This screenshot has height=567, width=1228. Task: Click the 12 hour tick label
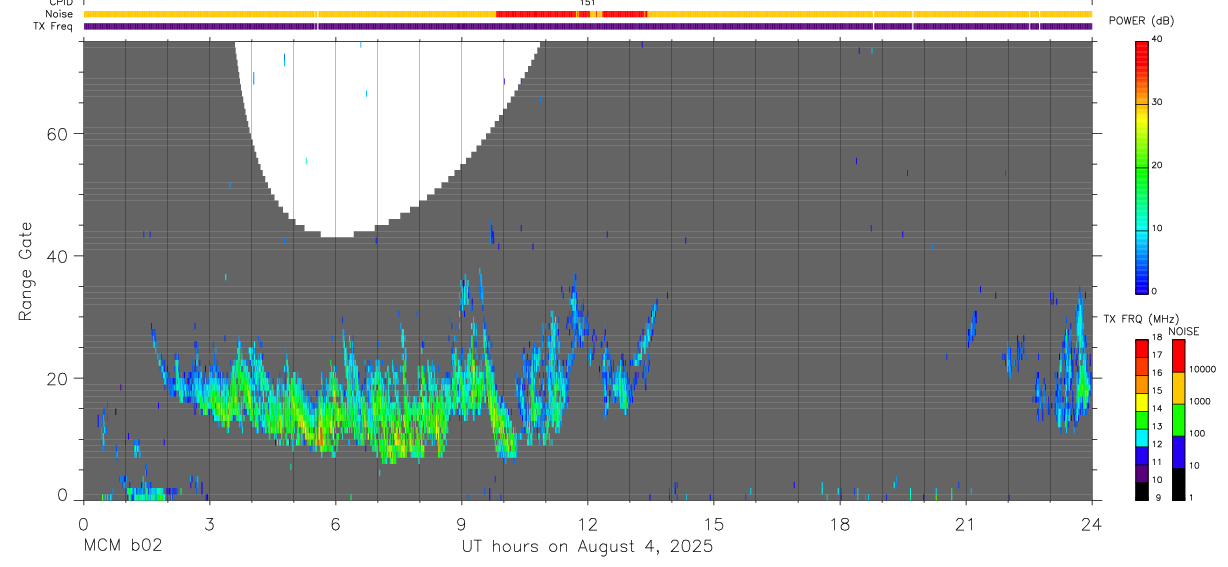click(x=588, y=523)
